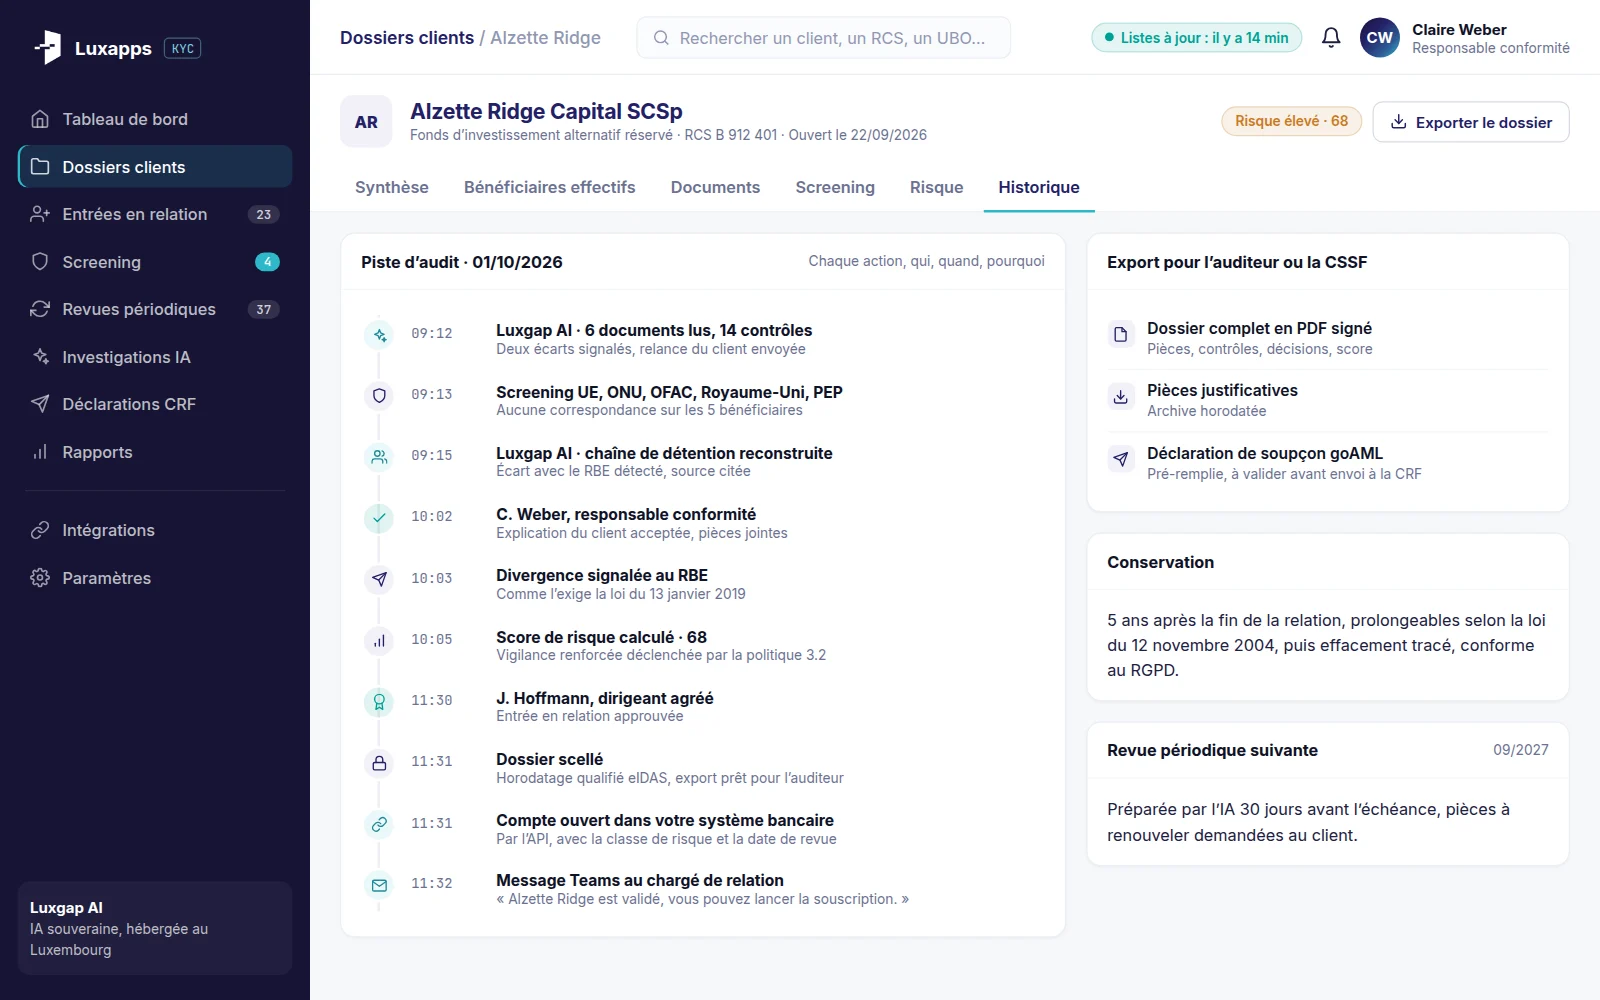Click the client search field
Viewport: 1600px width, 1000px height.
coord(823,38)
